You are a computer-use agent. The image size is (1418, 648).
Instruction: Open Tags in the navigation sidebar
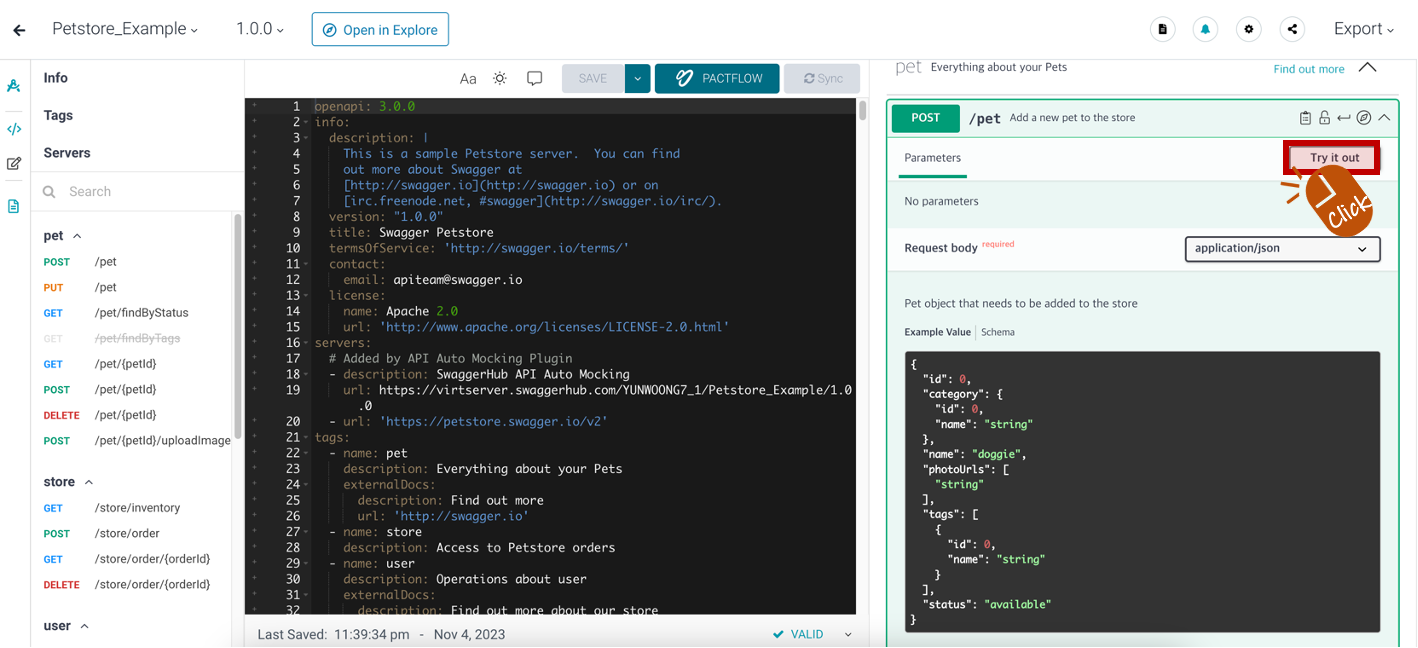click(x=58, y=115)
